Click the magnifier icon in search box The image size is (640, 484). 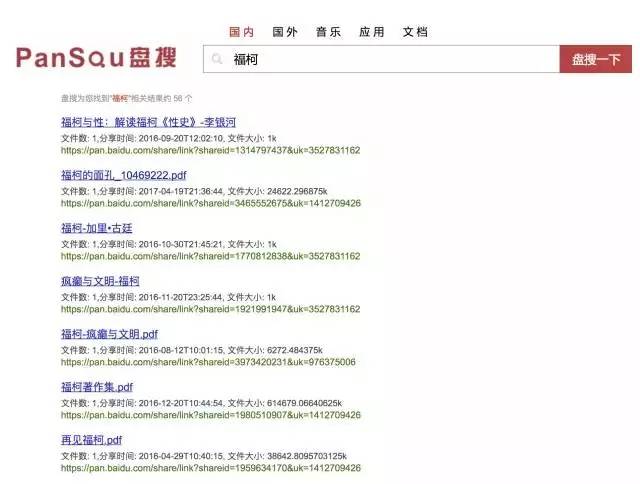click(x=217, y=59)
